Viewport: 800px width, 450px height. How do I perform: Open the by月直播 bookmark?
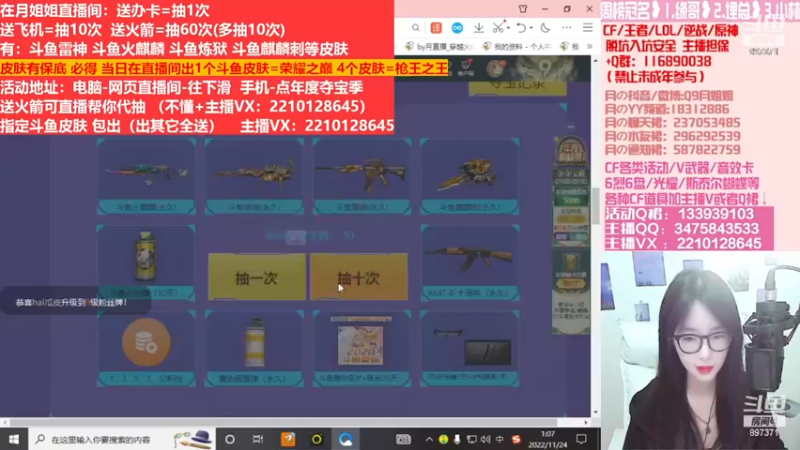click(x=439, y=46)
